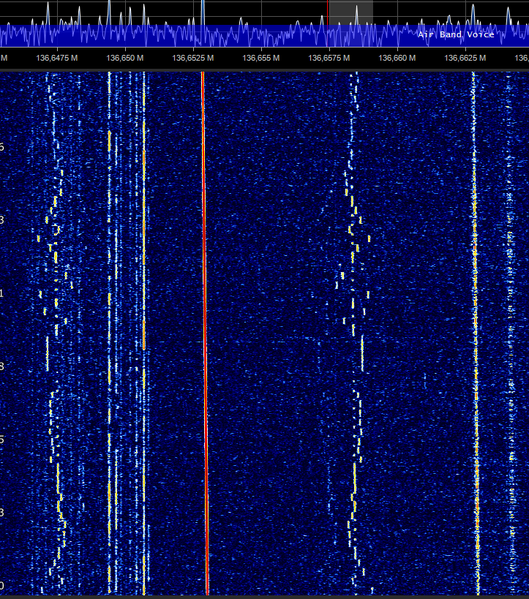Click the 136,6575 M frequency label
This screenshot has width=529, height=599.
pyautogui.click(x=329, y=58)
